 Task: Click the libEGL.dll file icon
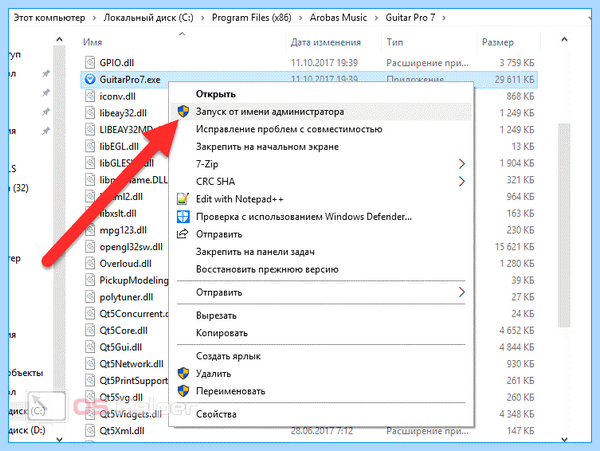tap(90, 146)
